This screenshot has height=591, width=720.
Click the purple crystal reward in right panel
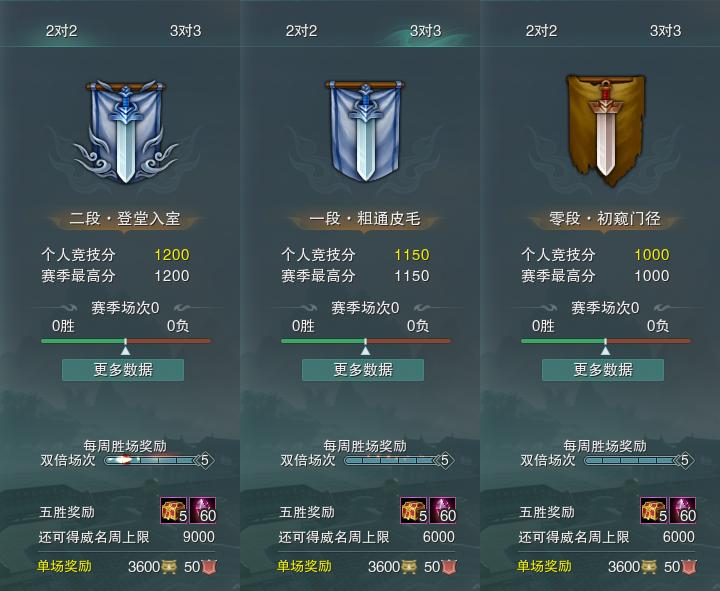tap(683, 510)
